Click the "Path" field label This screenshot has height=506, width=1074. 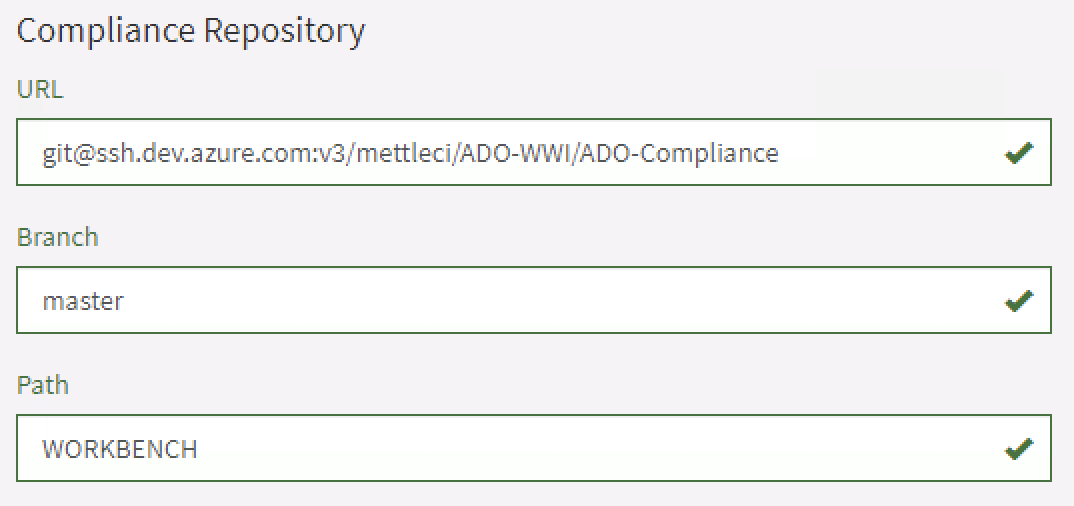tap(43, 385)
